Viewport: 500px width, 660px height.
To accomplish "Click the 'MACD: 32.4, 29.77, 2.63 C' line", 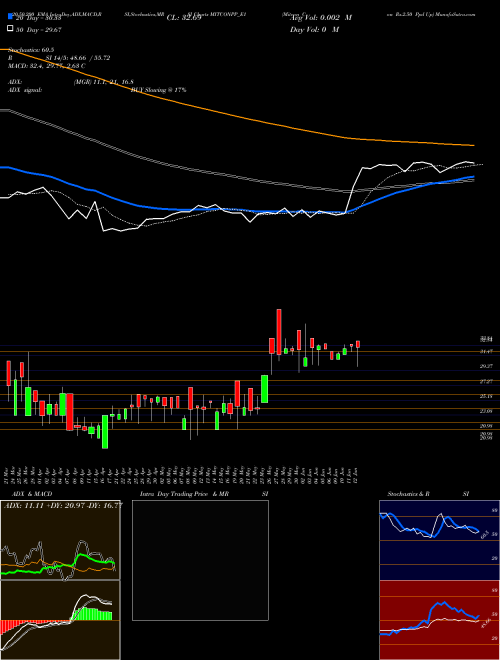I will [47, 66].
